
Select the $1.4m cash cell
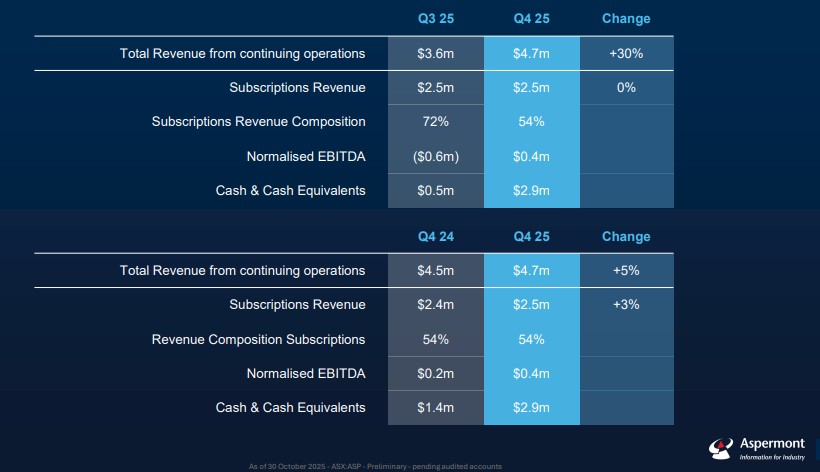click(x=435, y=408)
